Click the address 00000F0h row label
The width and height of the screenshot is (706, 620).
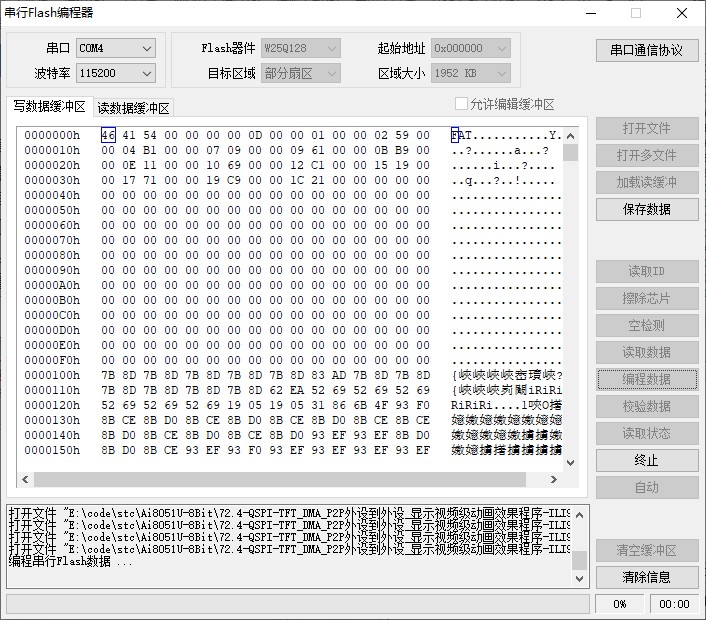(52, 360)
